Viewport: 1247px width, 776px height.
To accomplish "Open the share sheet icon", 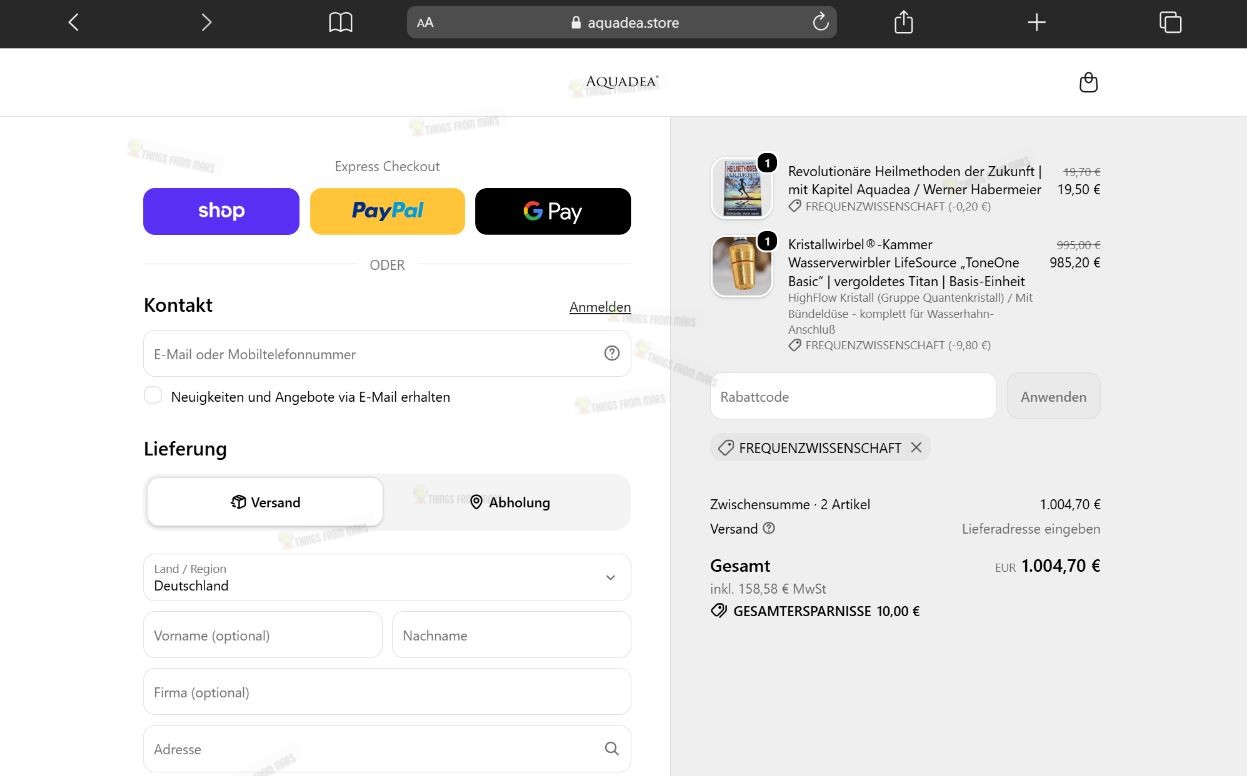I will click(904, 22).
